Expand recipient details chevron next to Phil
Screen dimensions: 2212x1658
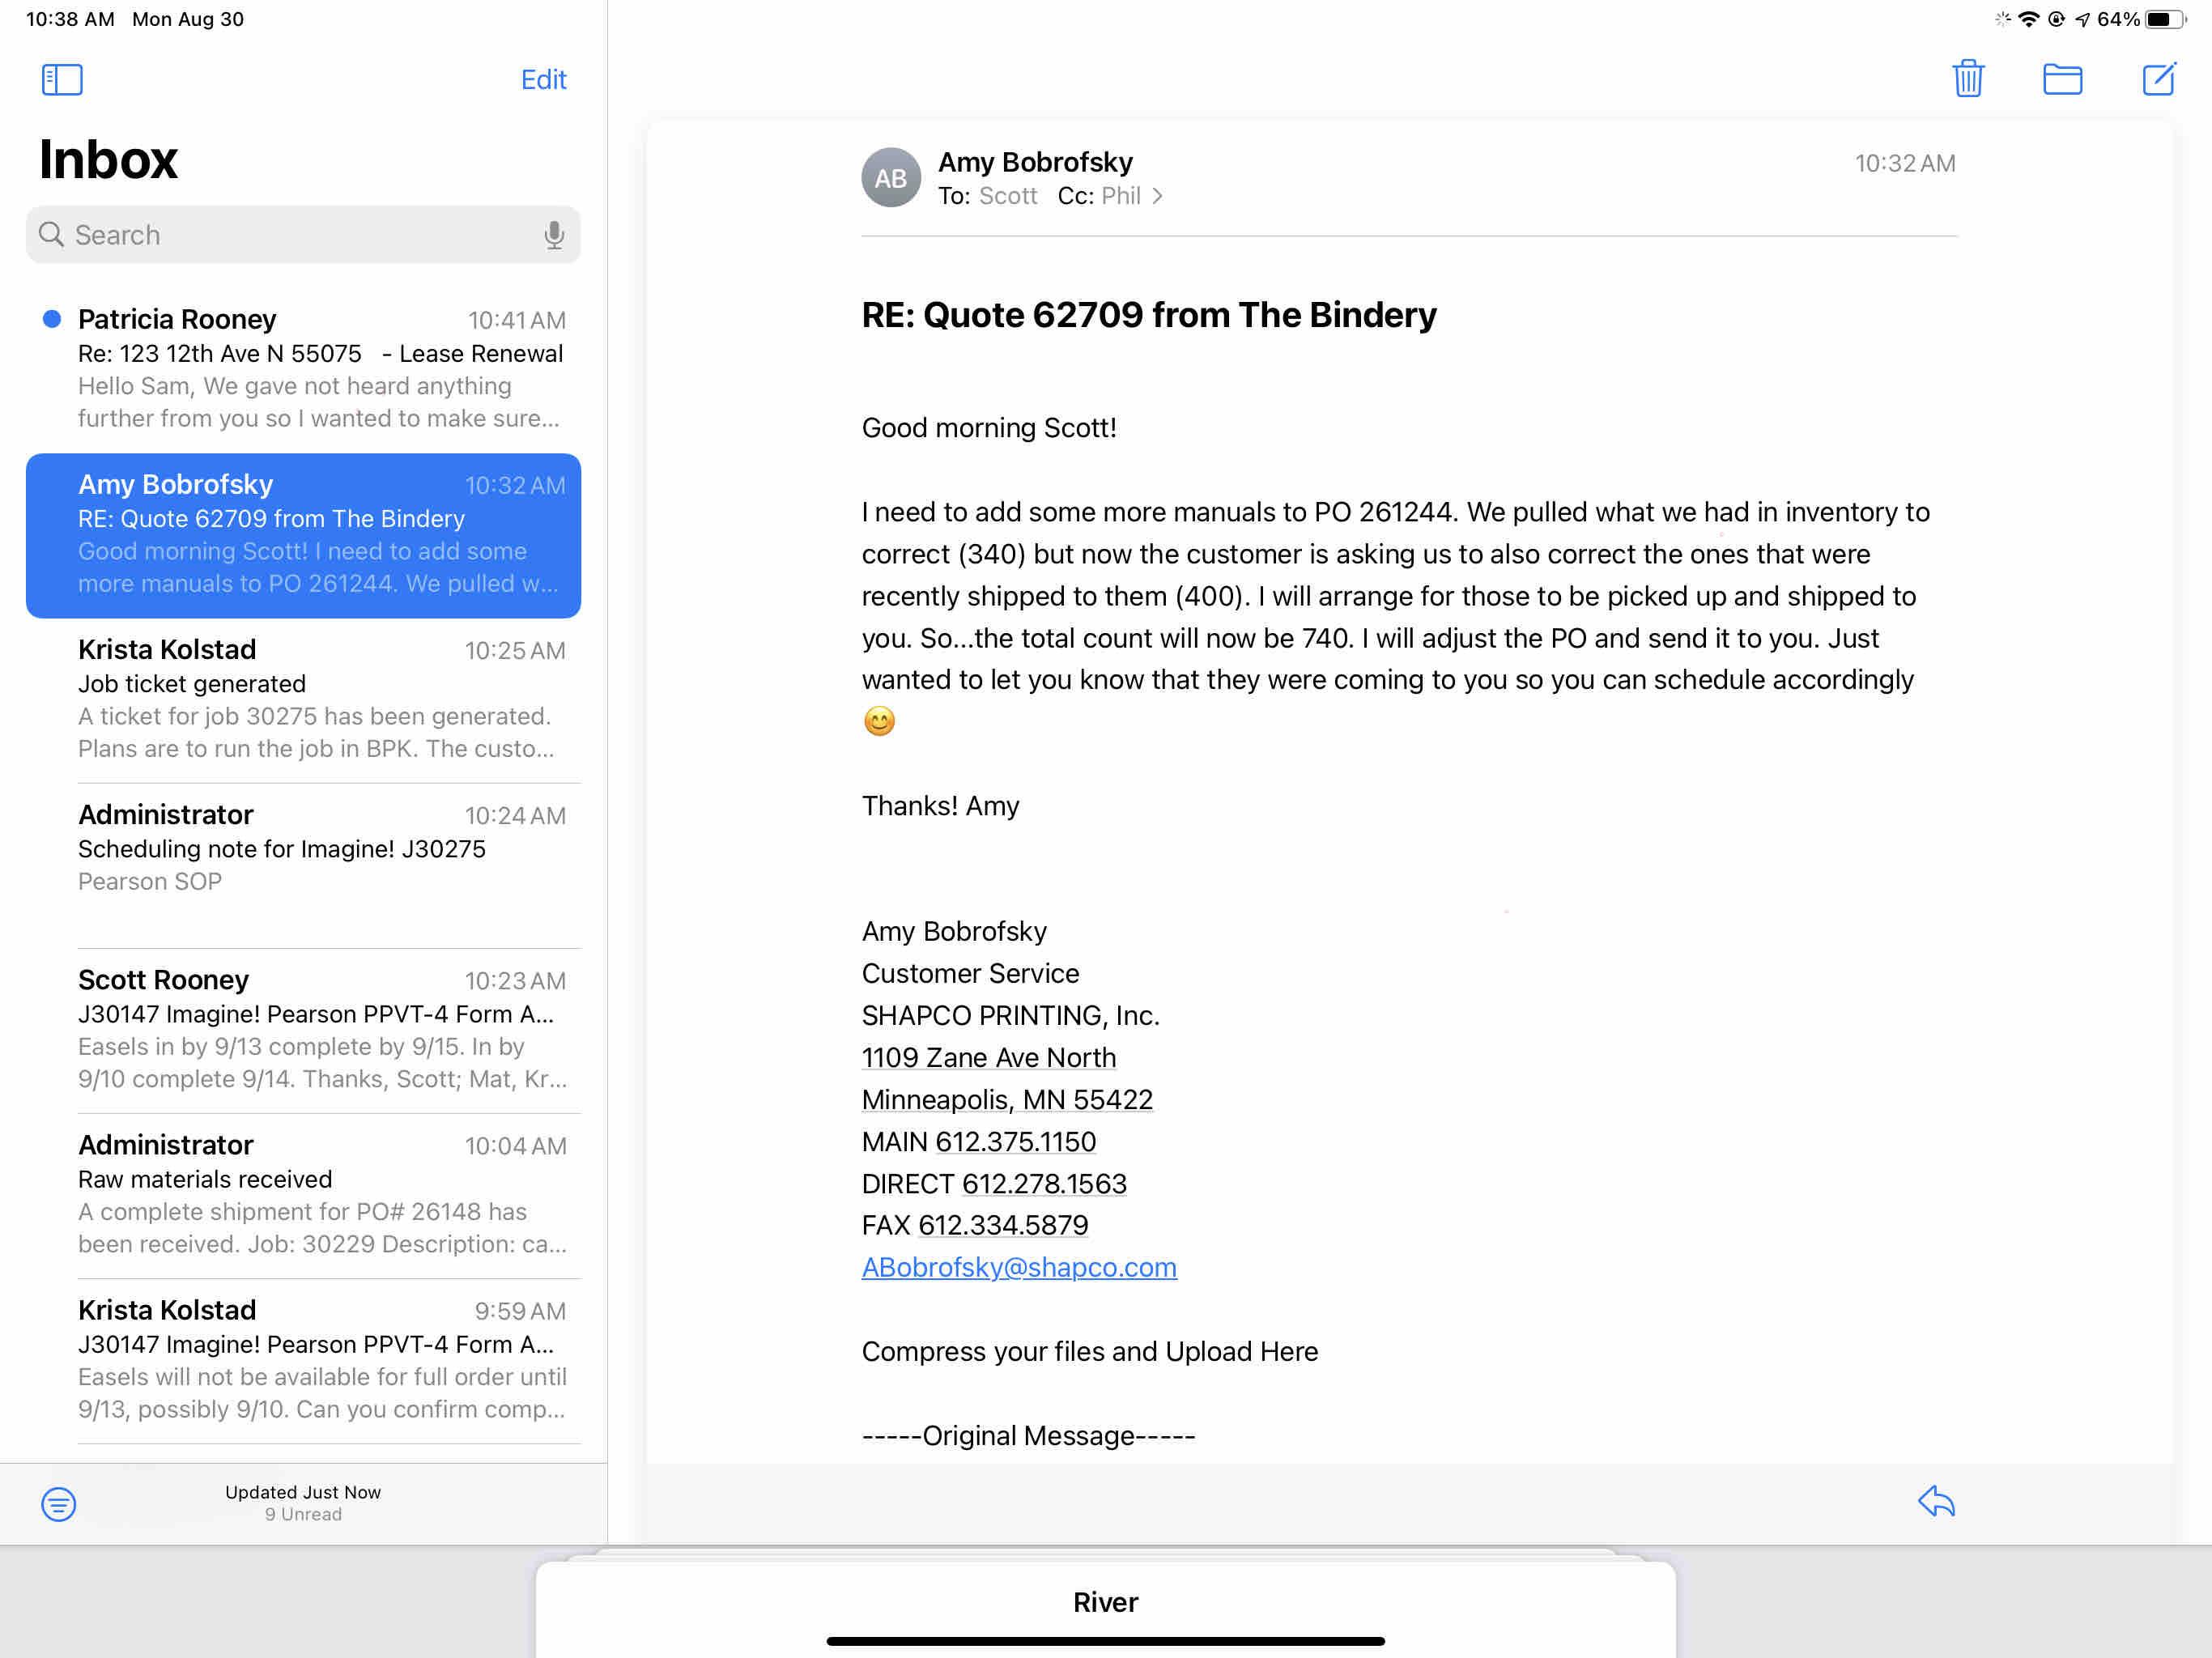coord(1157,196)
